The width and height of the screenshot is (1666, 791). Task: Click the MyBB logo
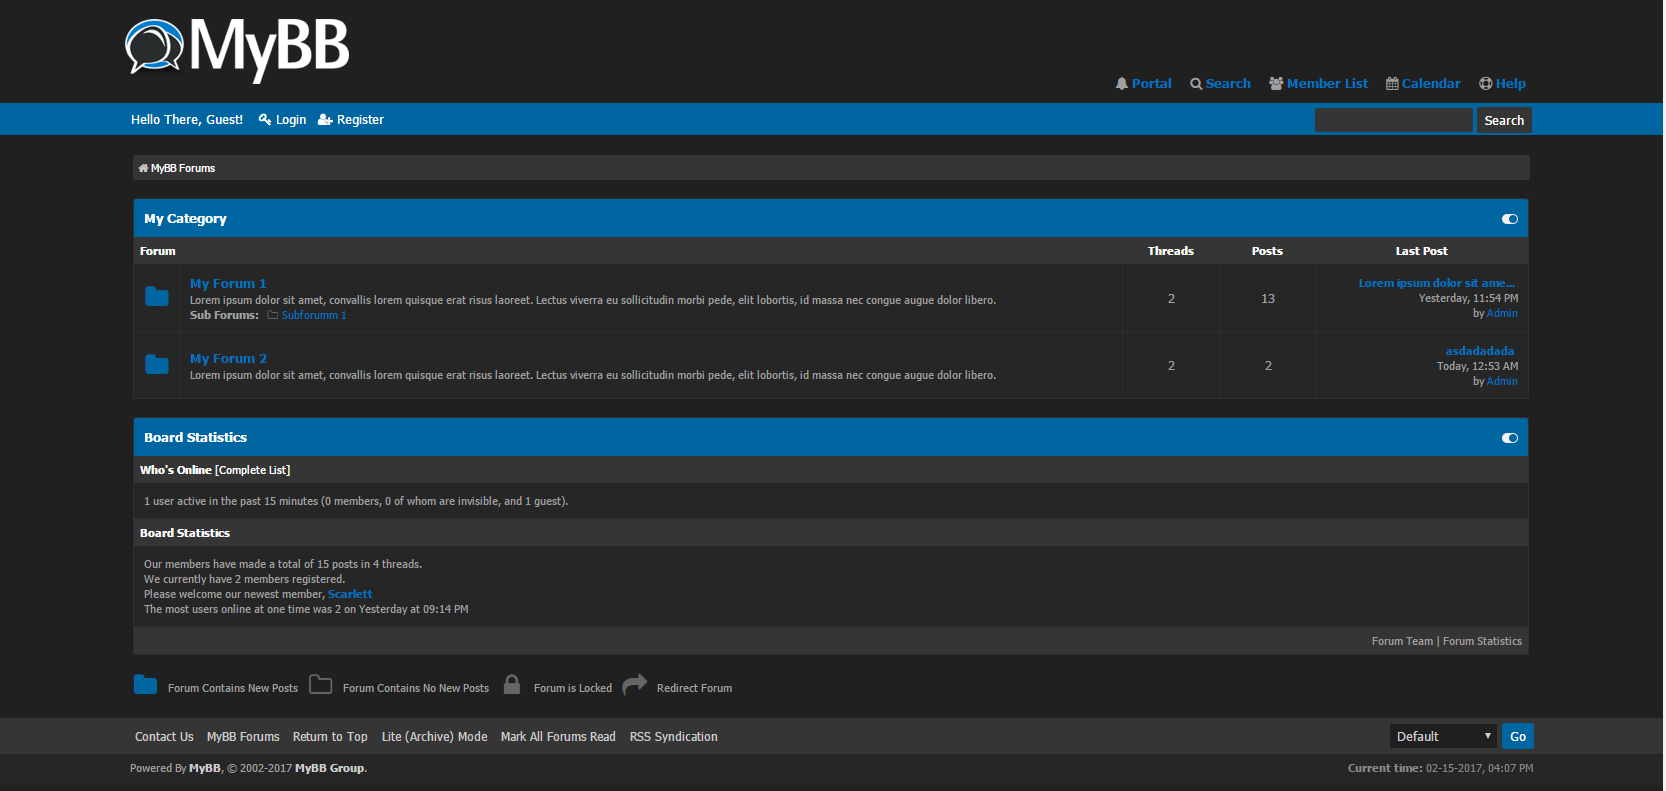tap(237, 48)
